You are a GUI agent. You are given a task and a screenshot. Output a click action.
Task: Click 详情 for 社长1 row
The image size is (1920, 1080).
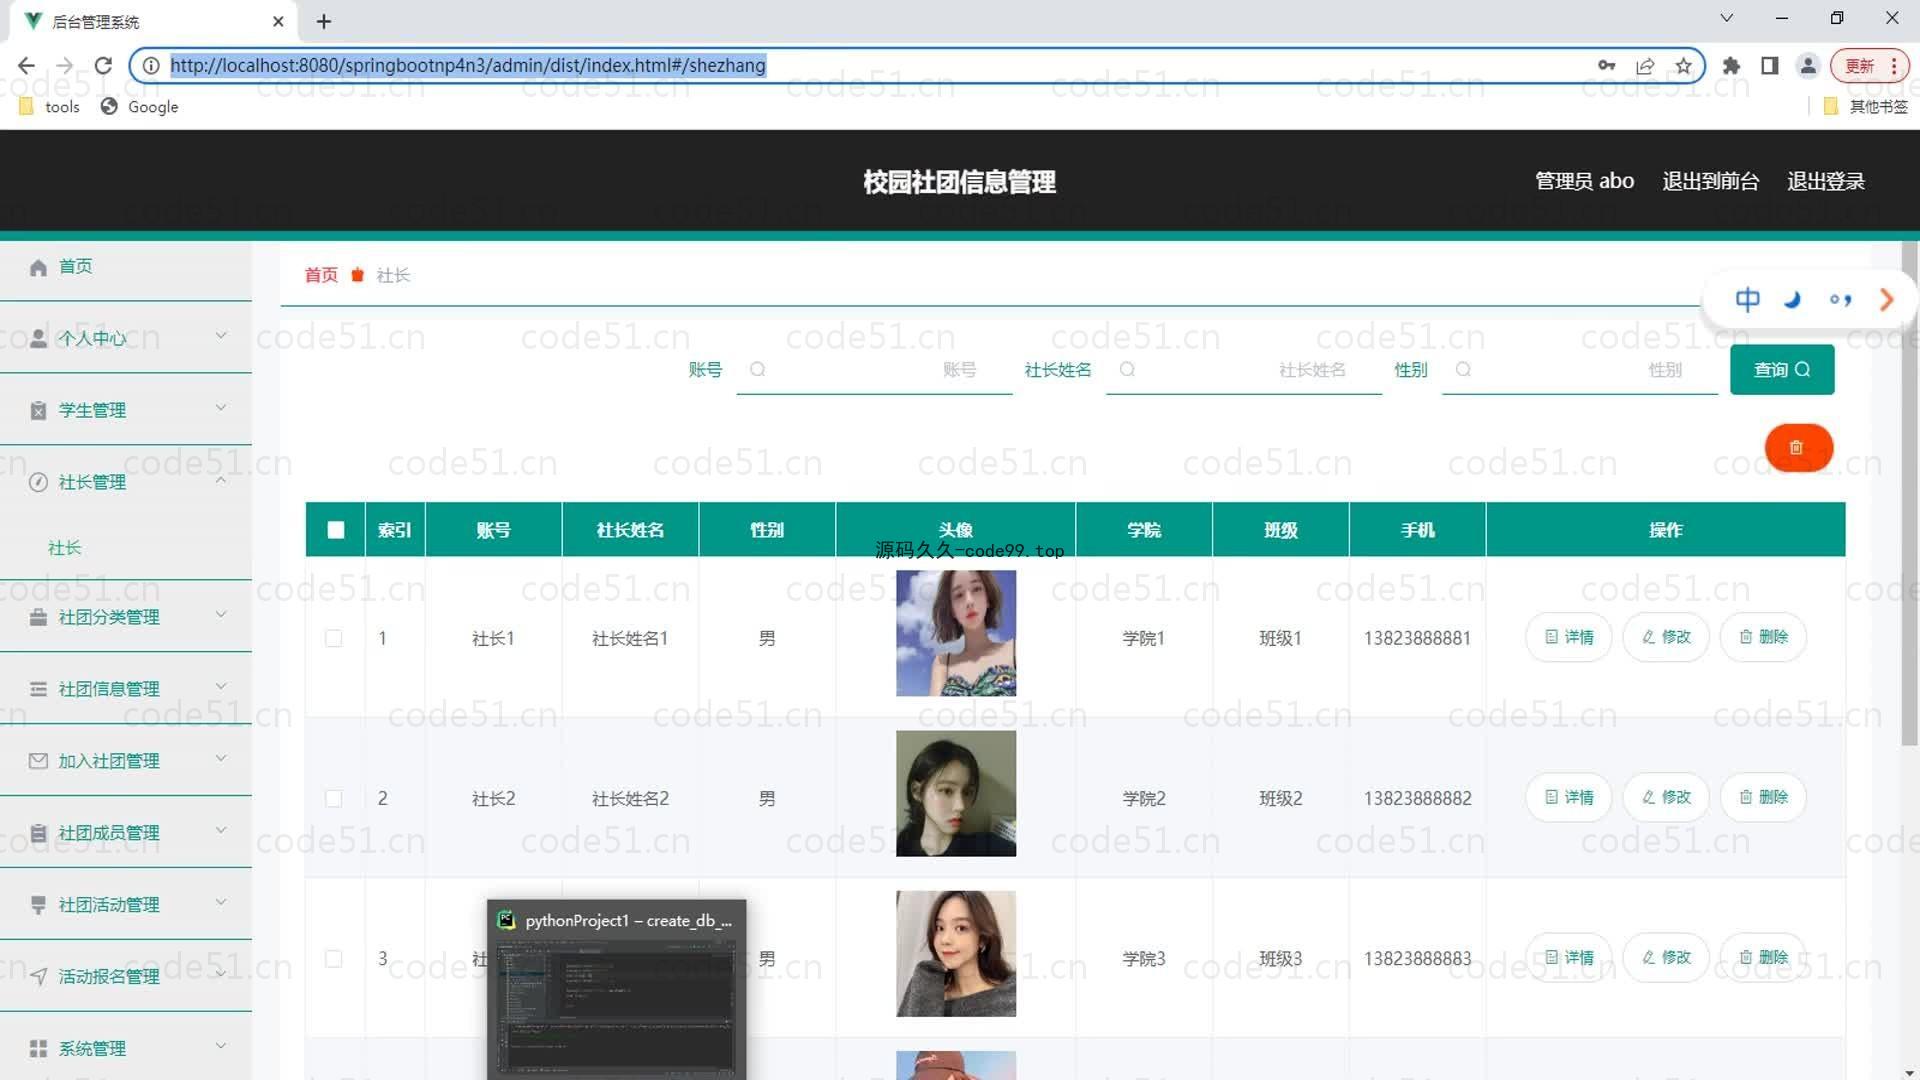(x=1569, y=637)
